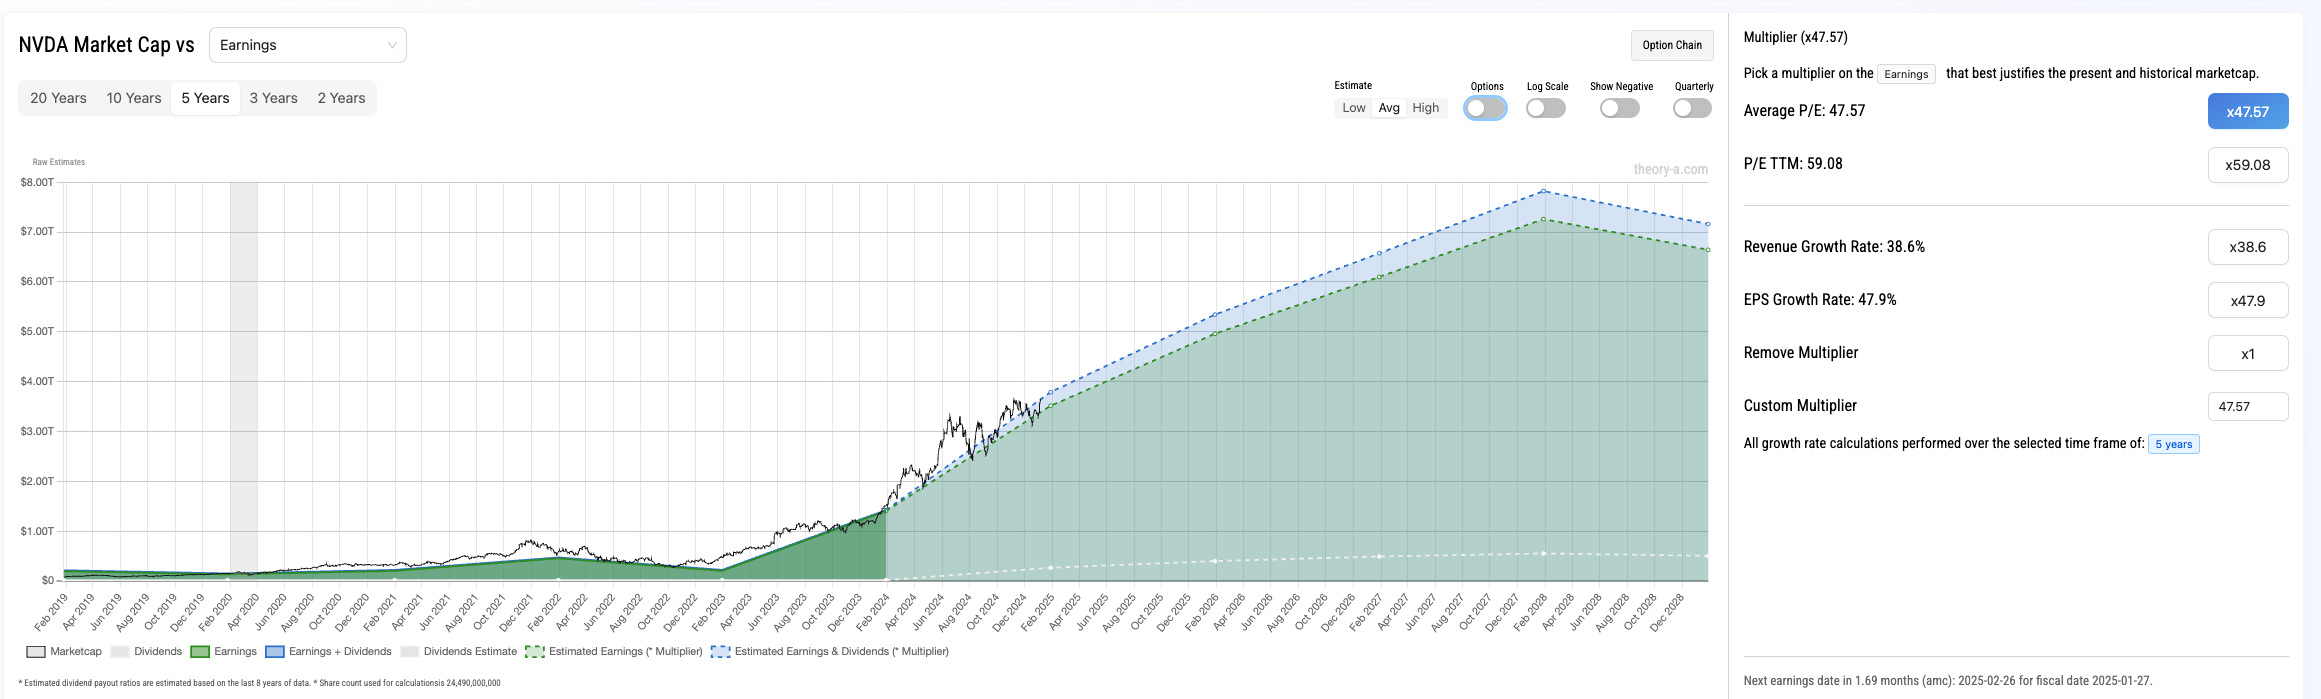Click the Raw Estimates label
Screen dimensions: 2321x699
coord(59,162)
